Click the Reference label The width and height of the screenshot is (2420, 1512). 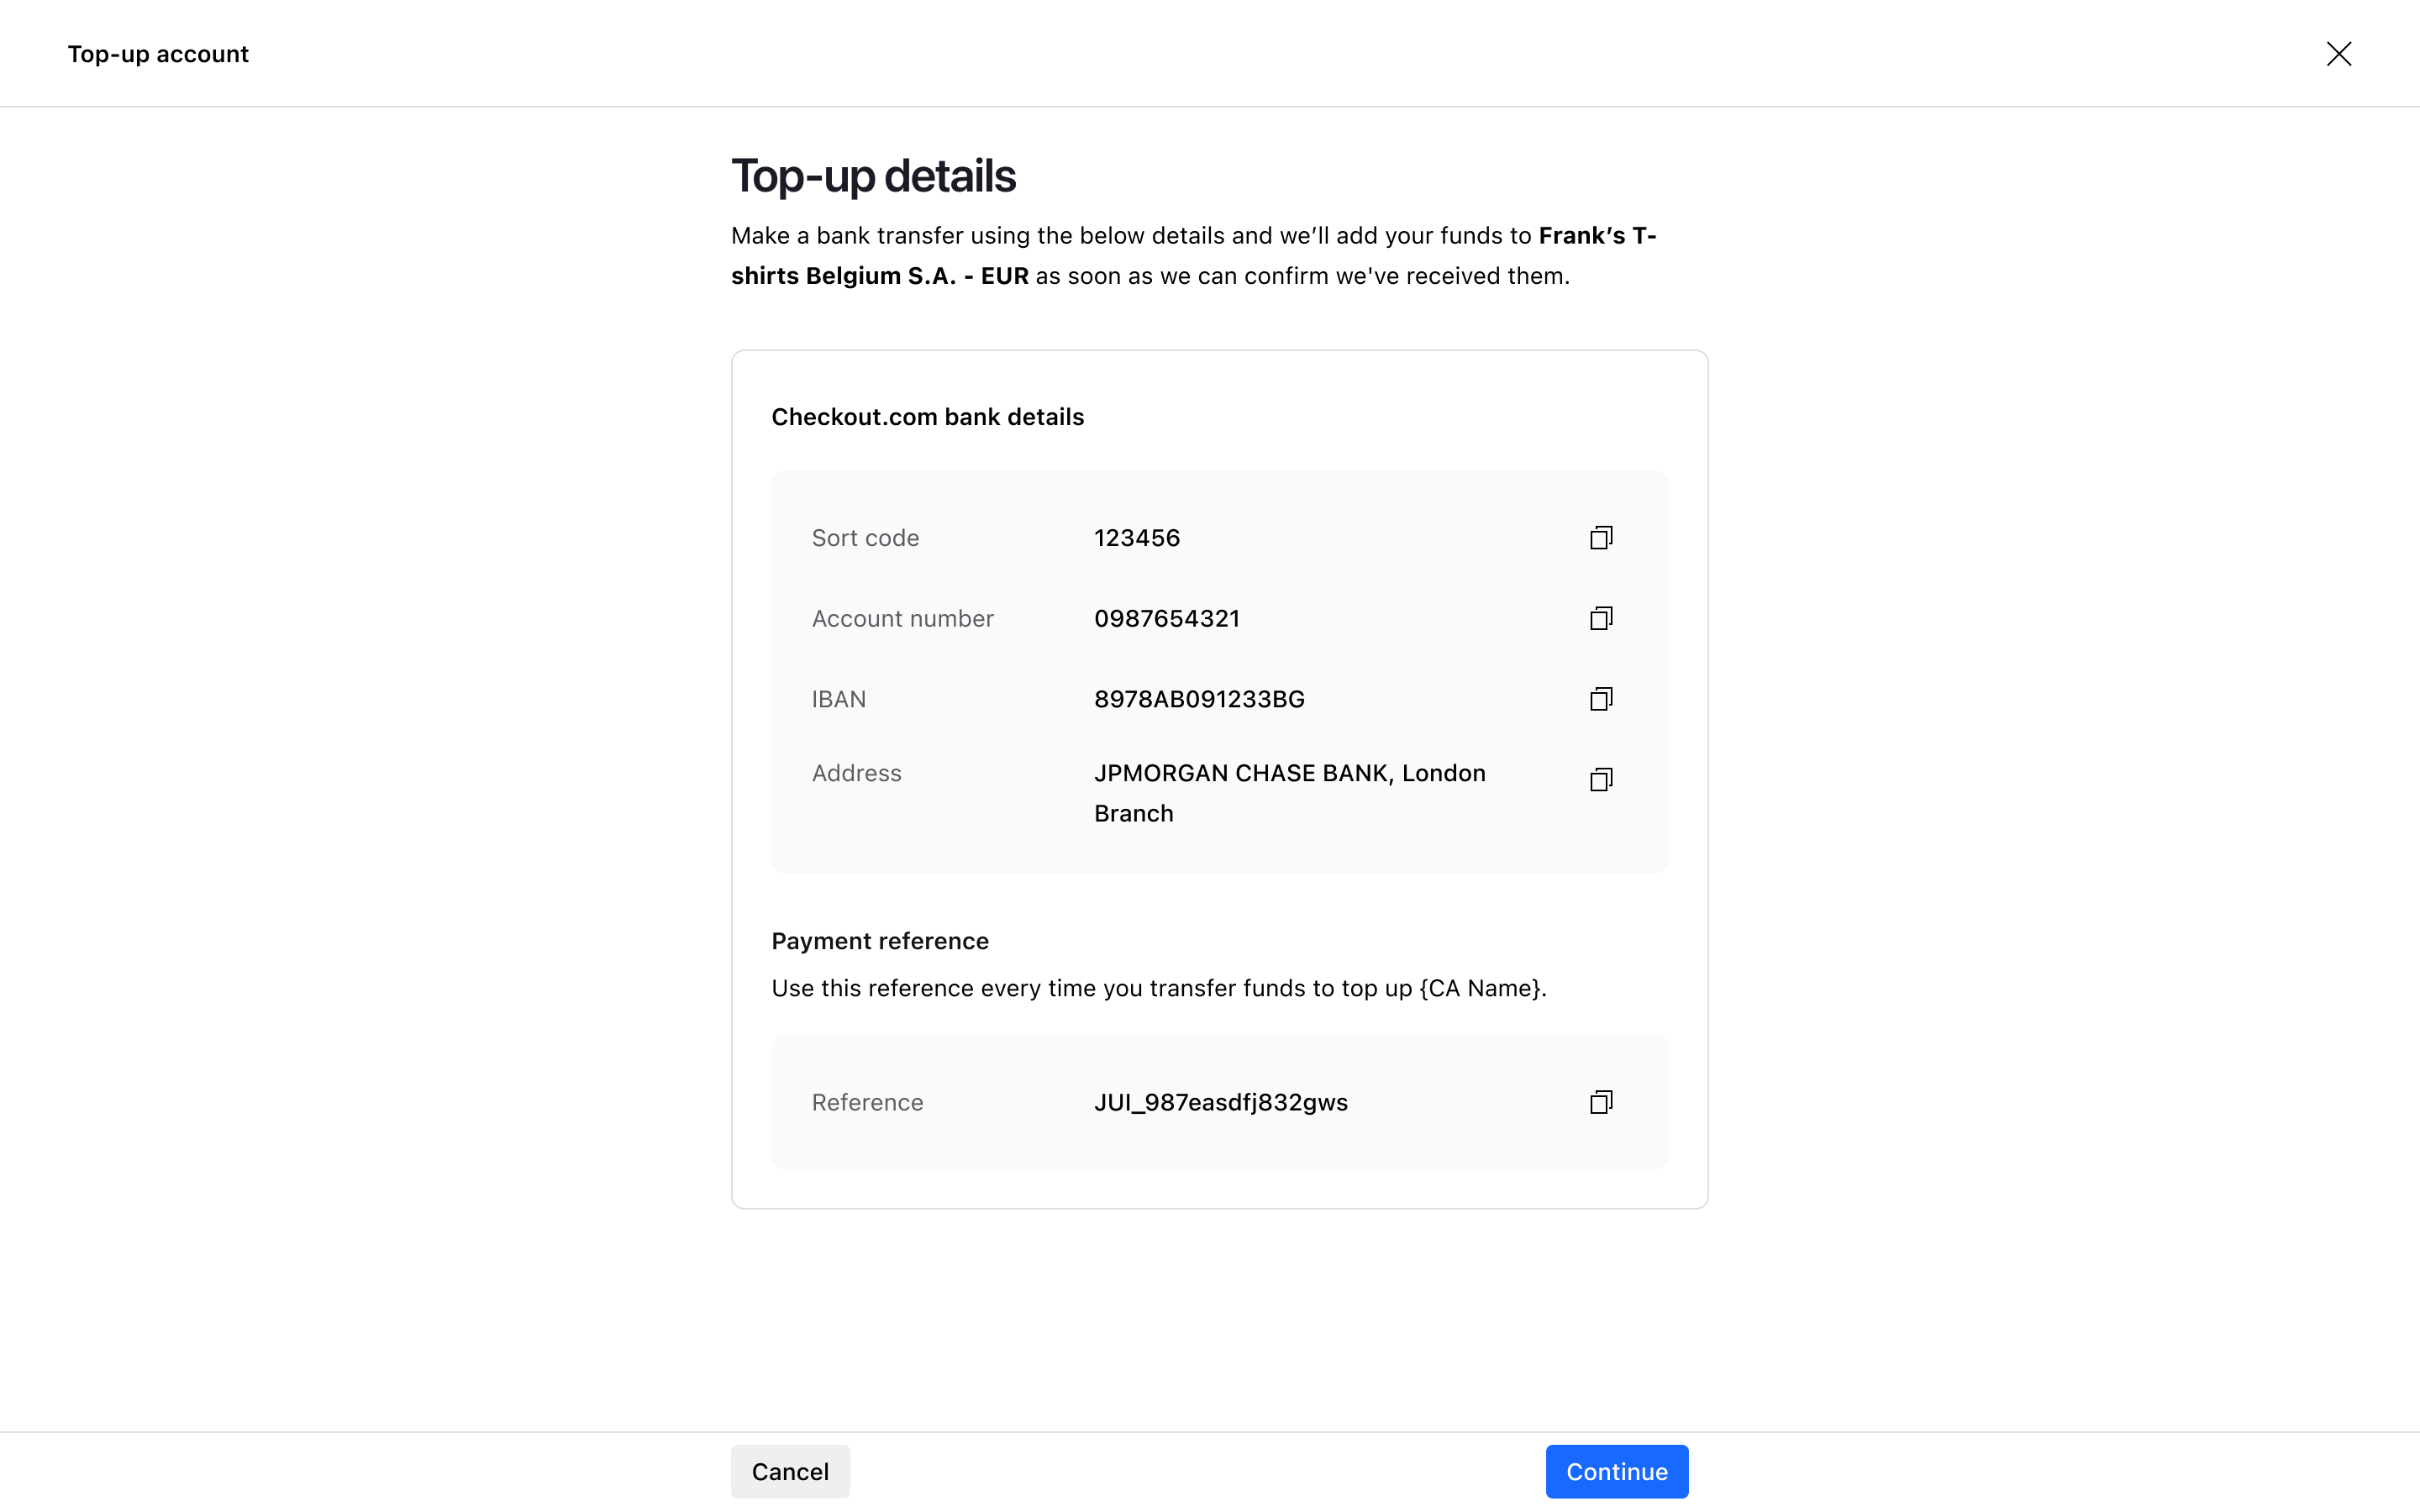coord(867,1102)
